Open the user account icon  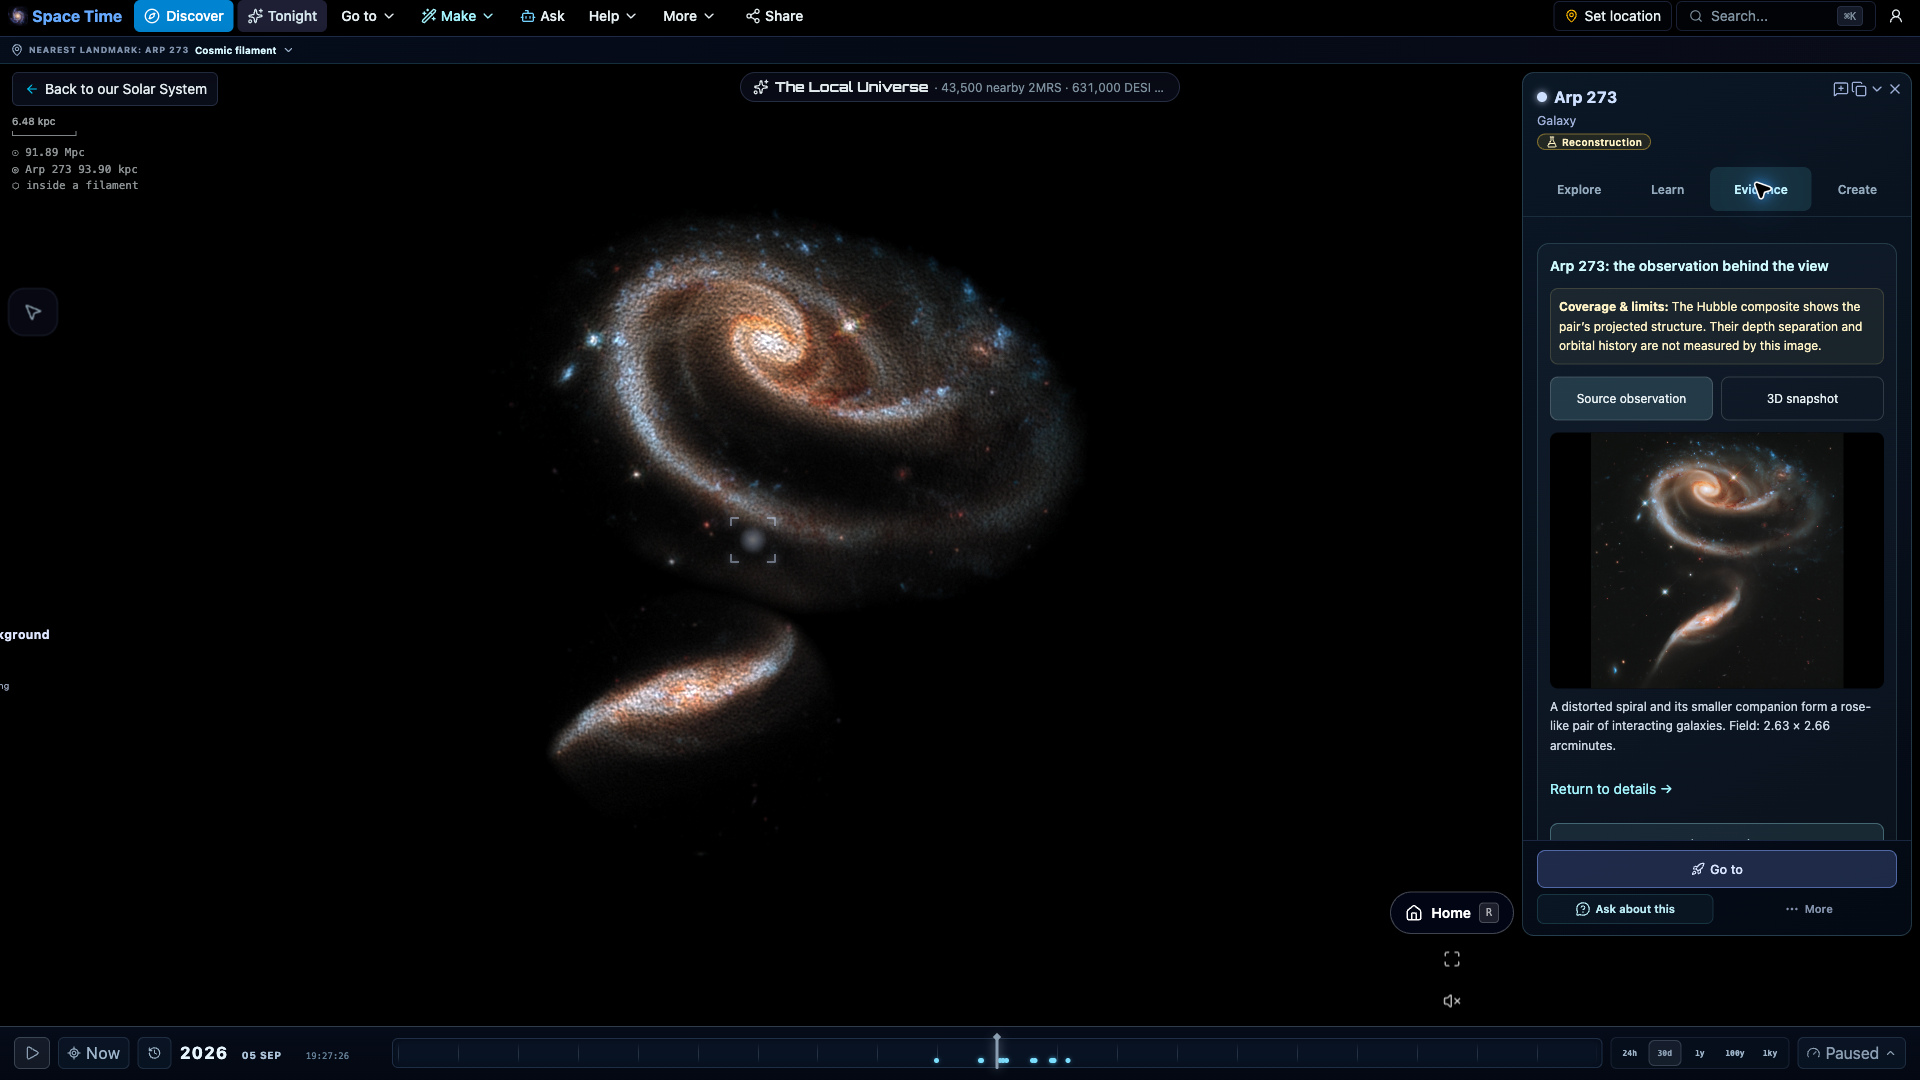click(x=1896, y=16)
